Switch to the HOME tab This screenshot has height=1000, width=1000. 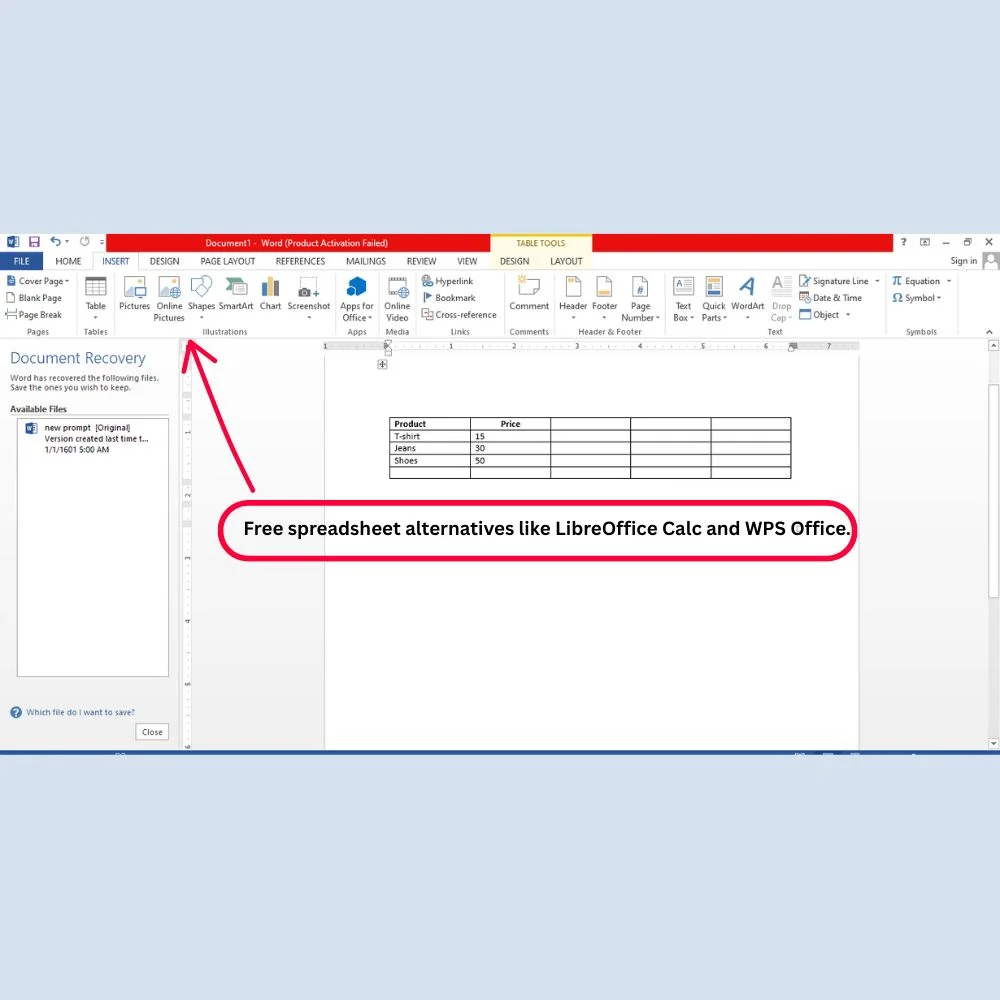pyautogui.click(x=68, y=261)
